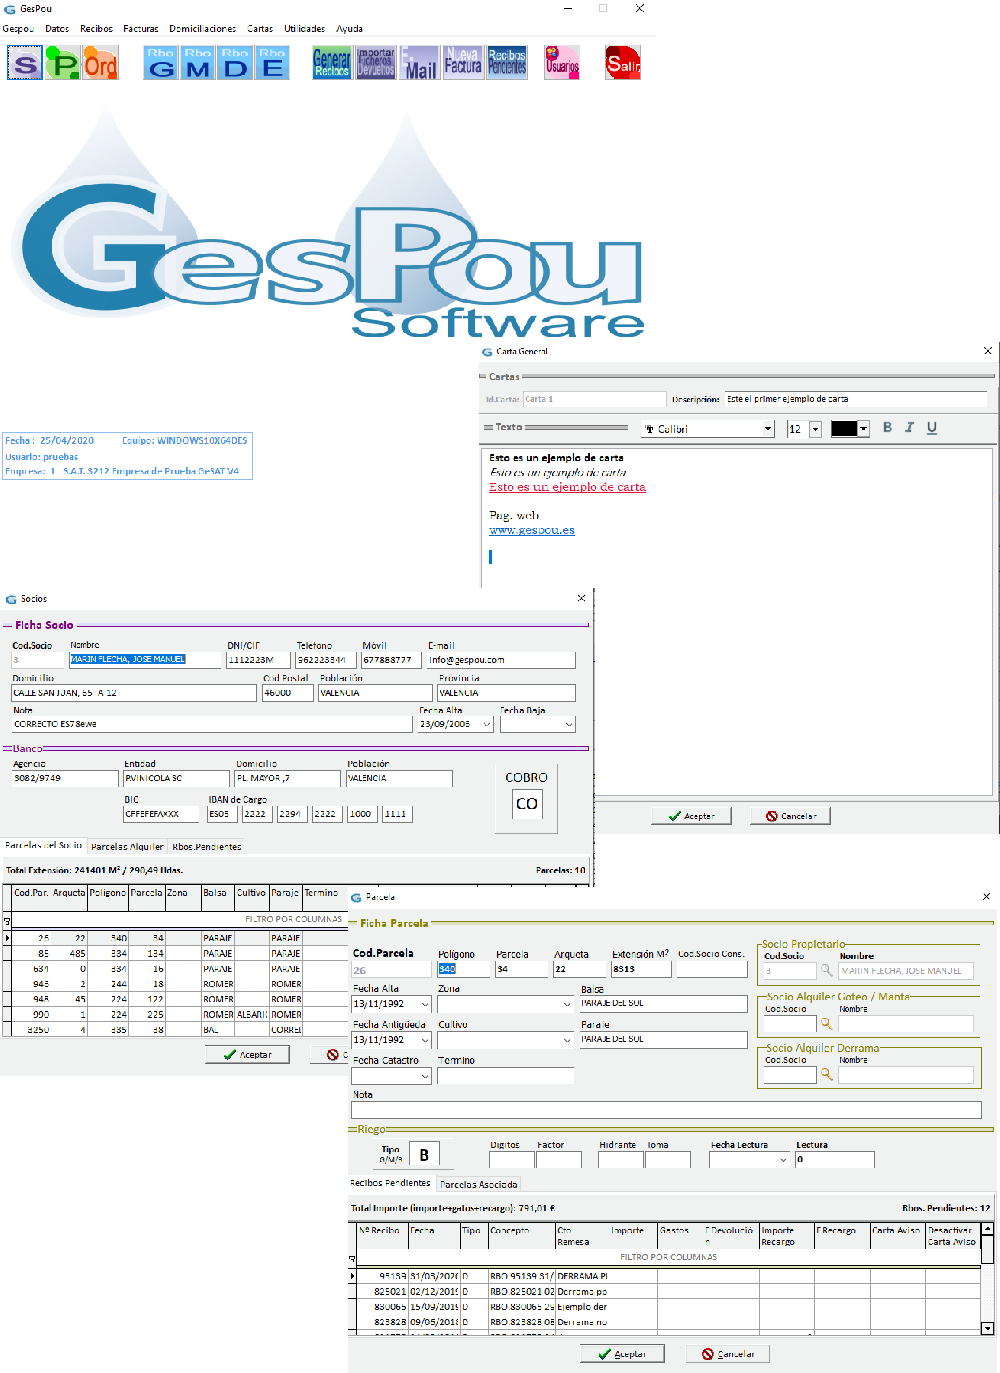Screen dimensions: 1000x1373
Task: Open the E-Mail toolbar icon
Action: [419, 63]
